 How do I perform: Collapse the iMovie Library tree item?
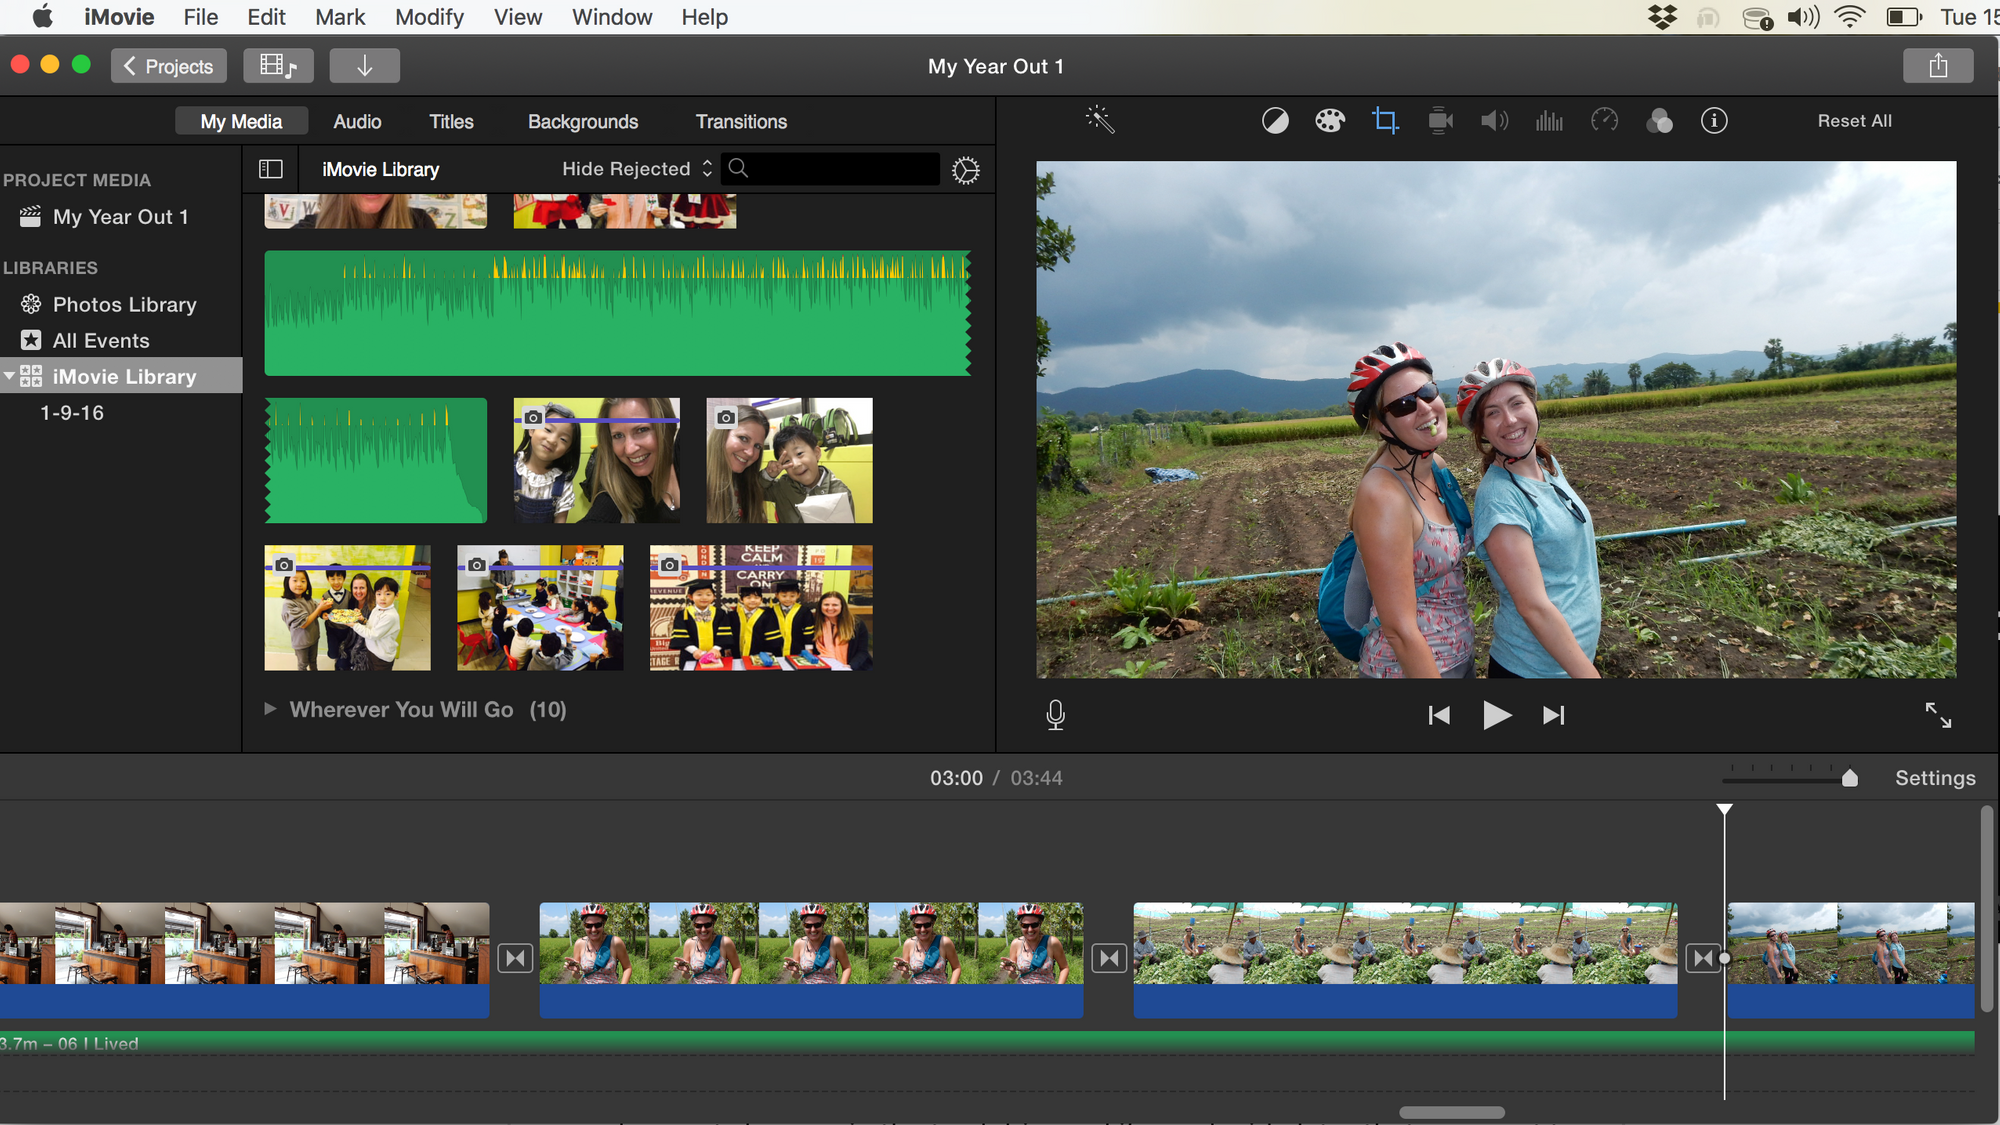click(9, 377)
